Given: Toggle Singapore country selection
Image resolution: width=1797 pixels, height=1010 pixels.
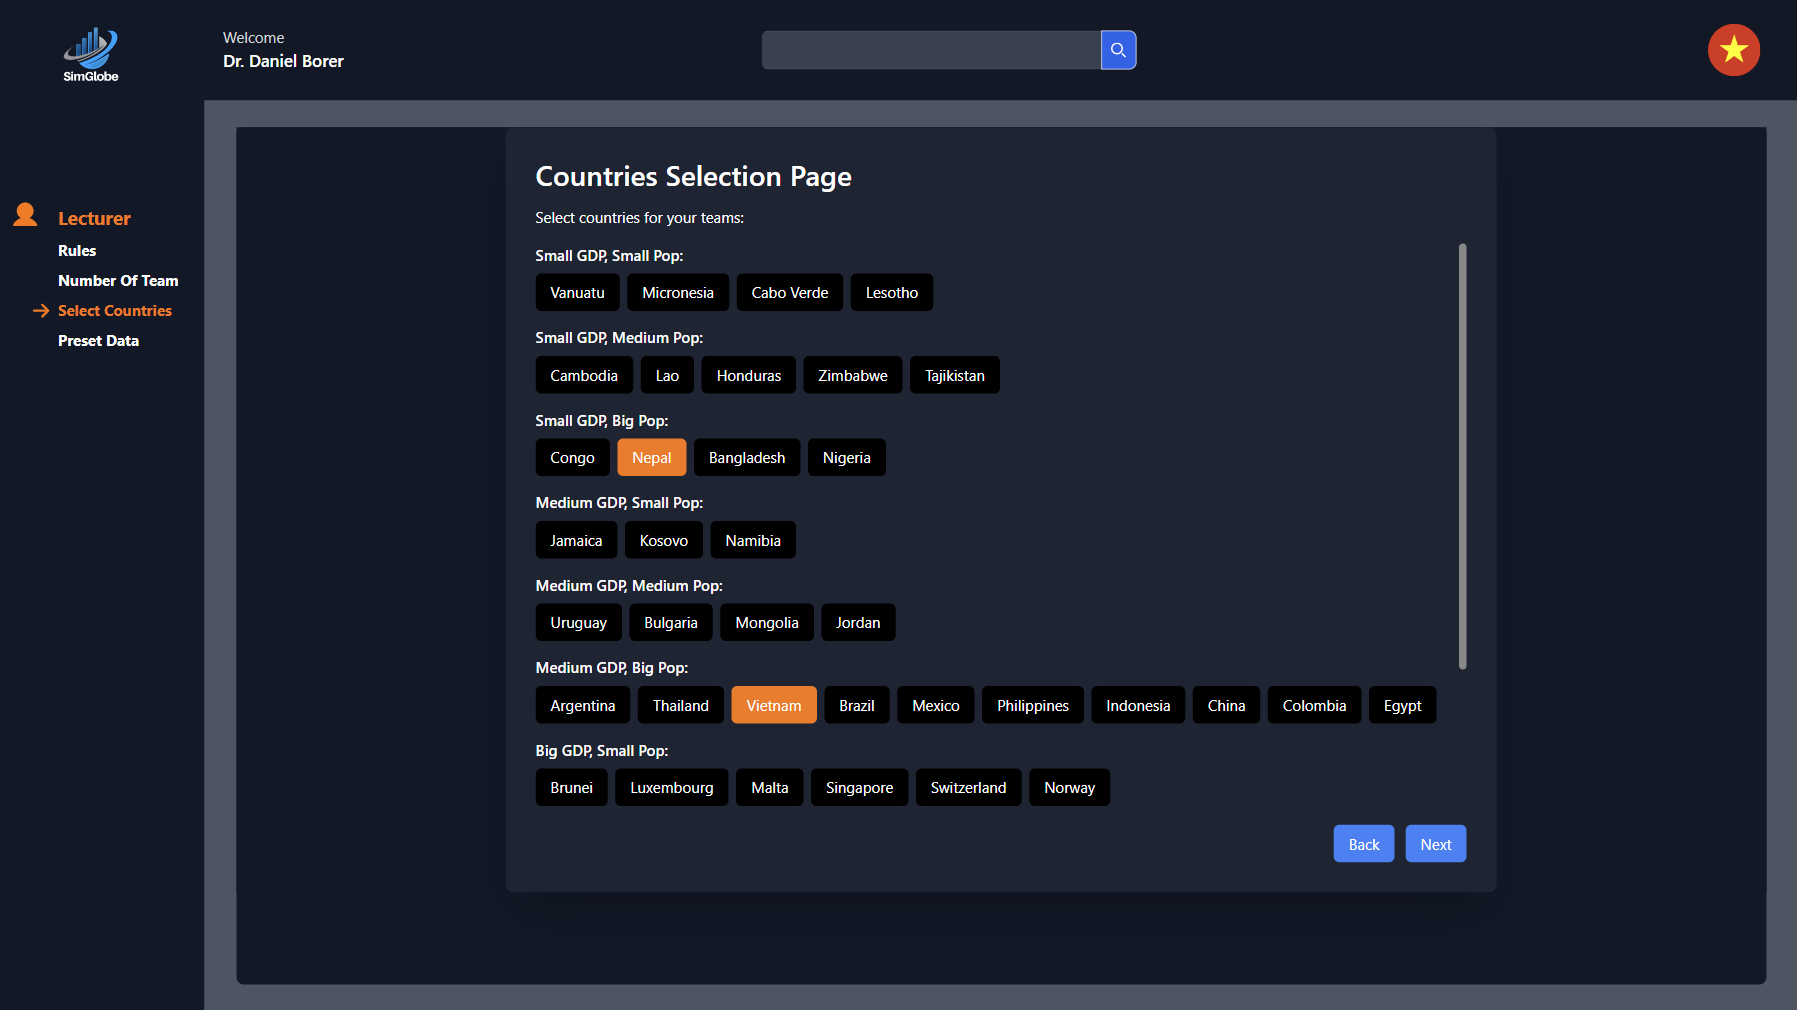Looking at the screenshot, I should click(859, 788).
